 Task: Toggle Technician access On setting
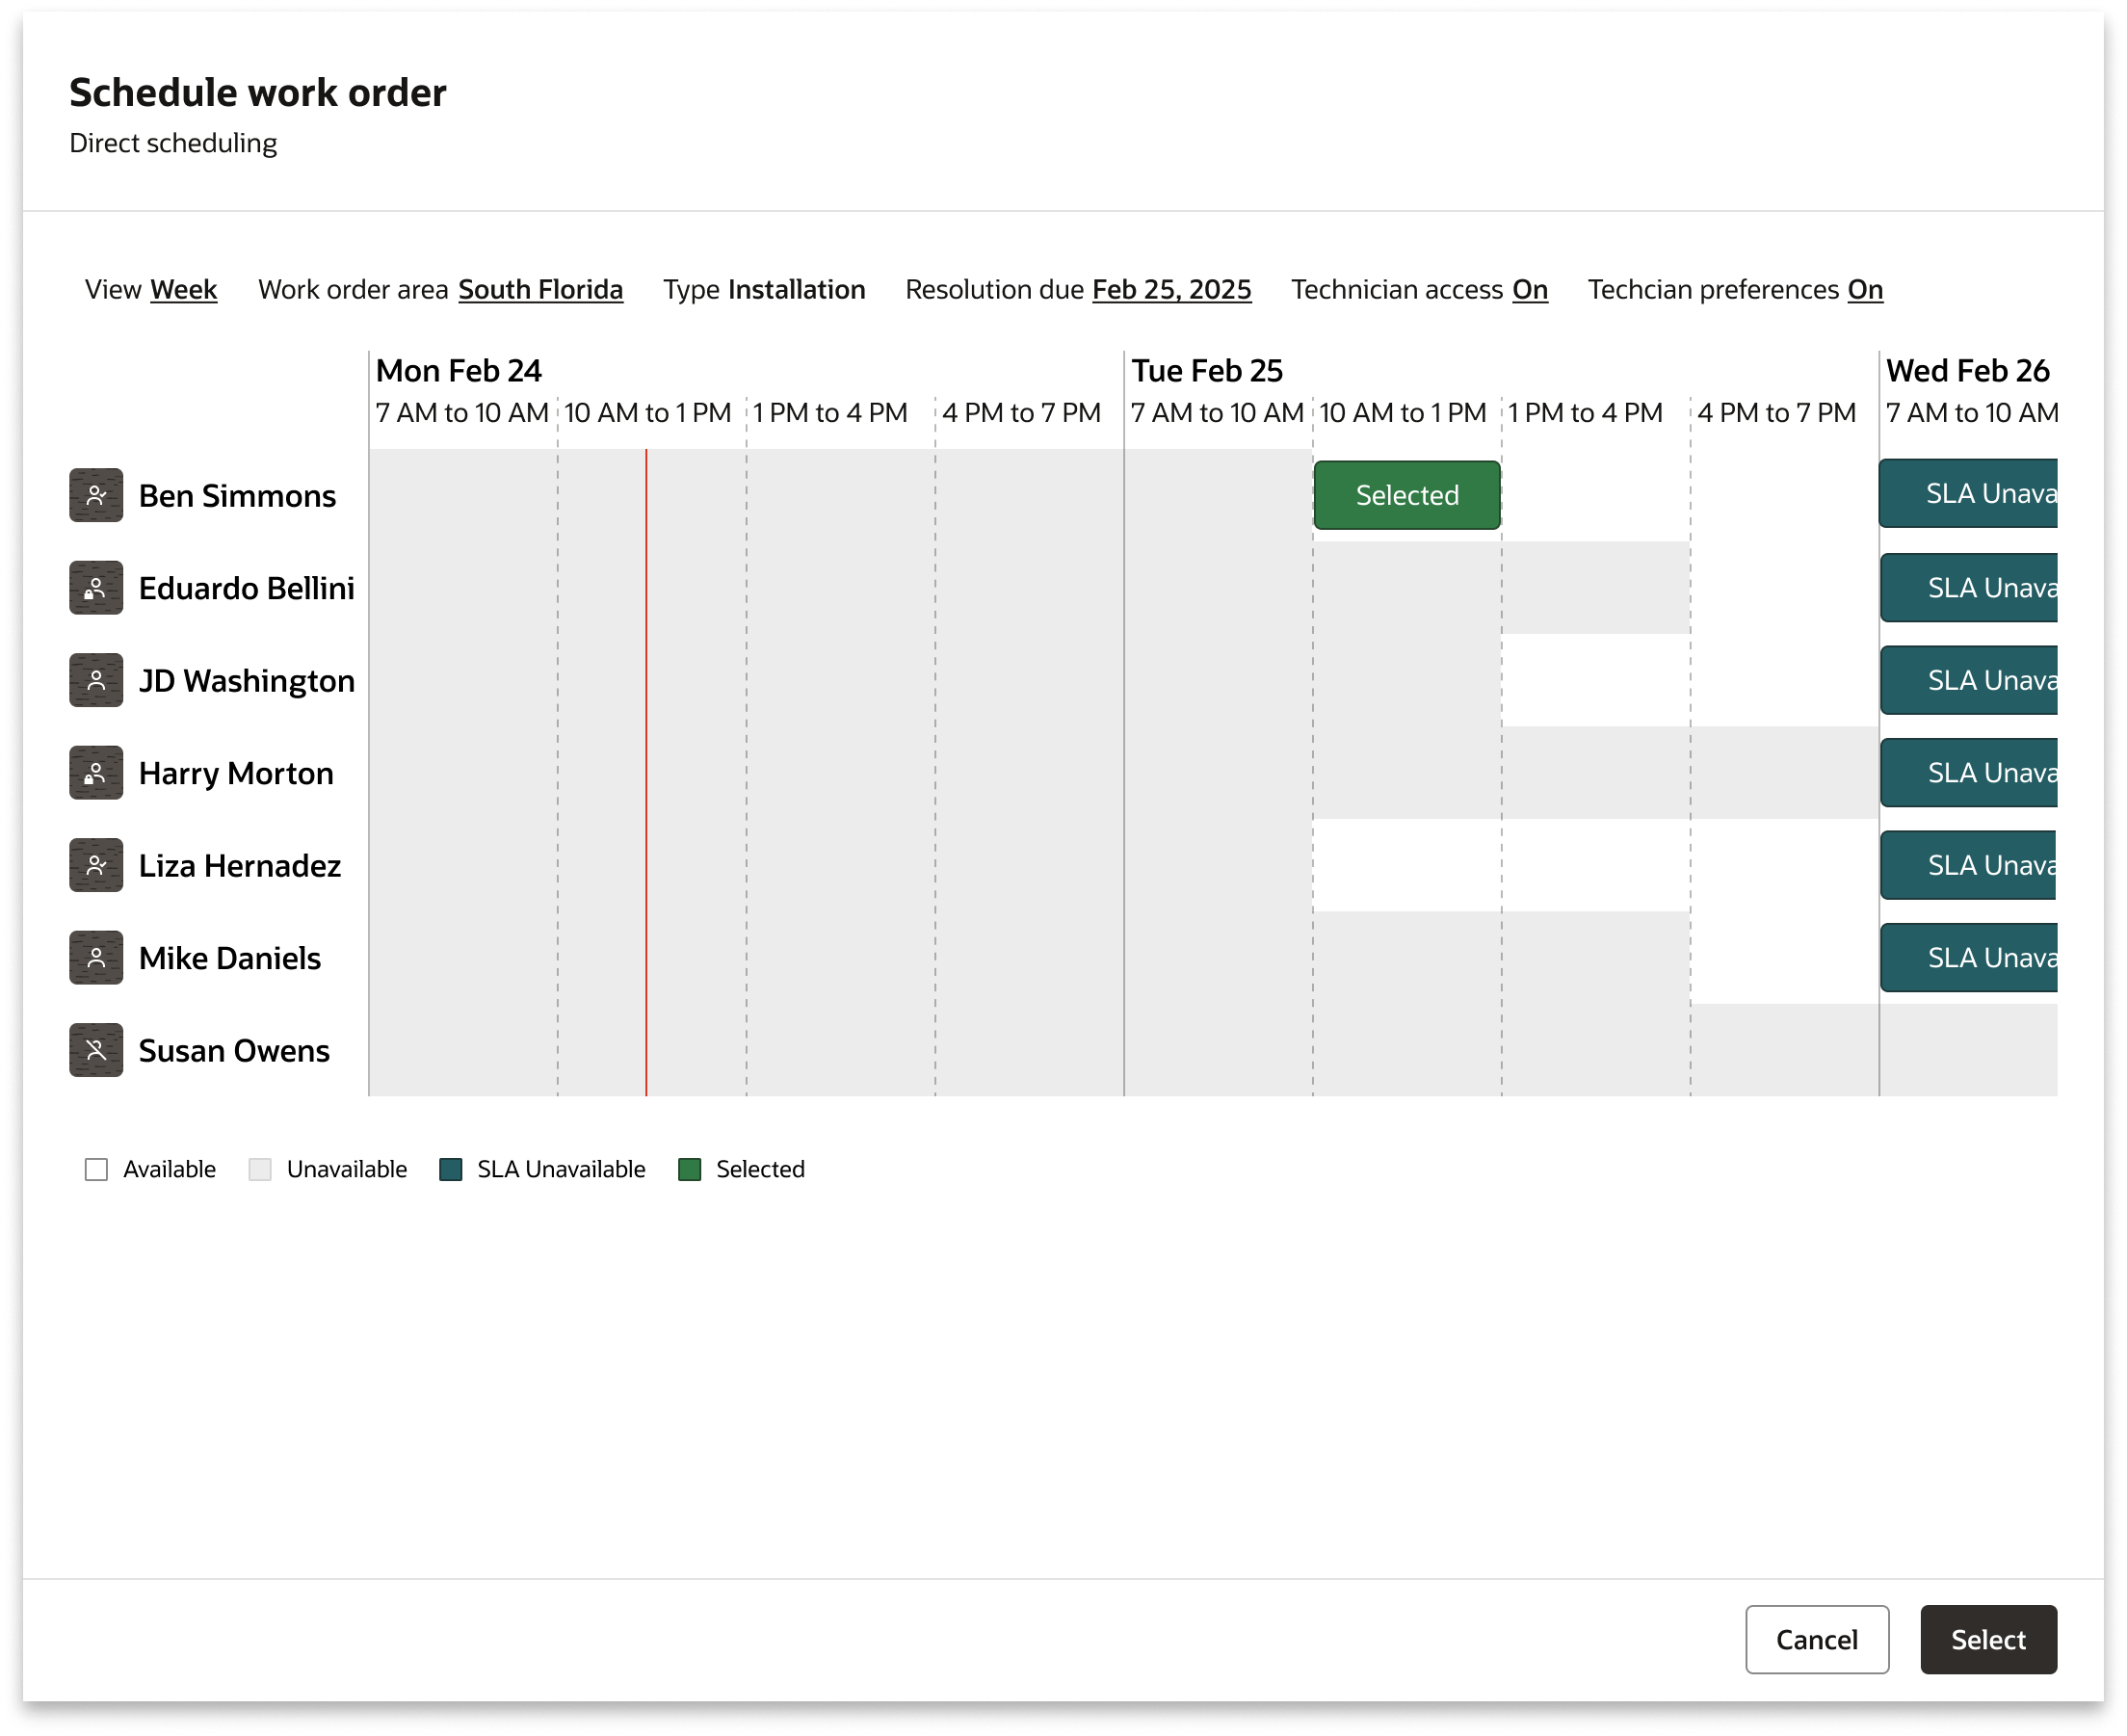[x=1529, y=290]
